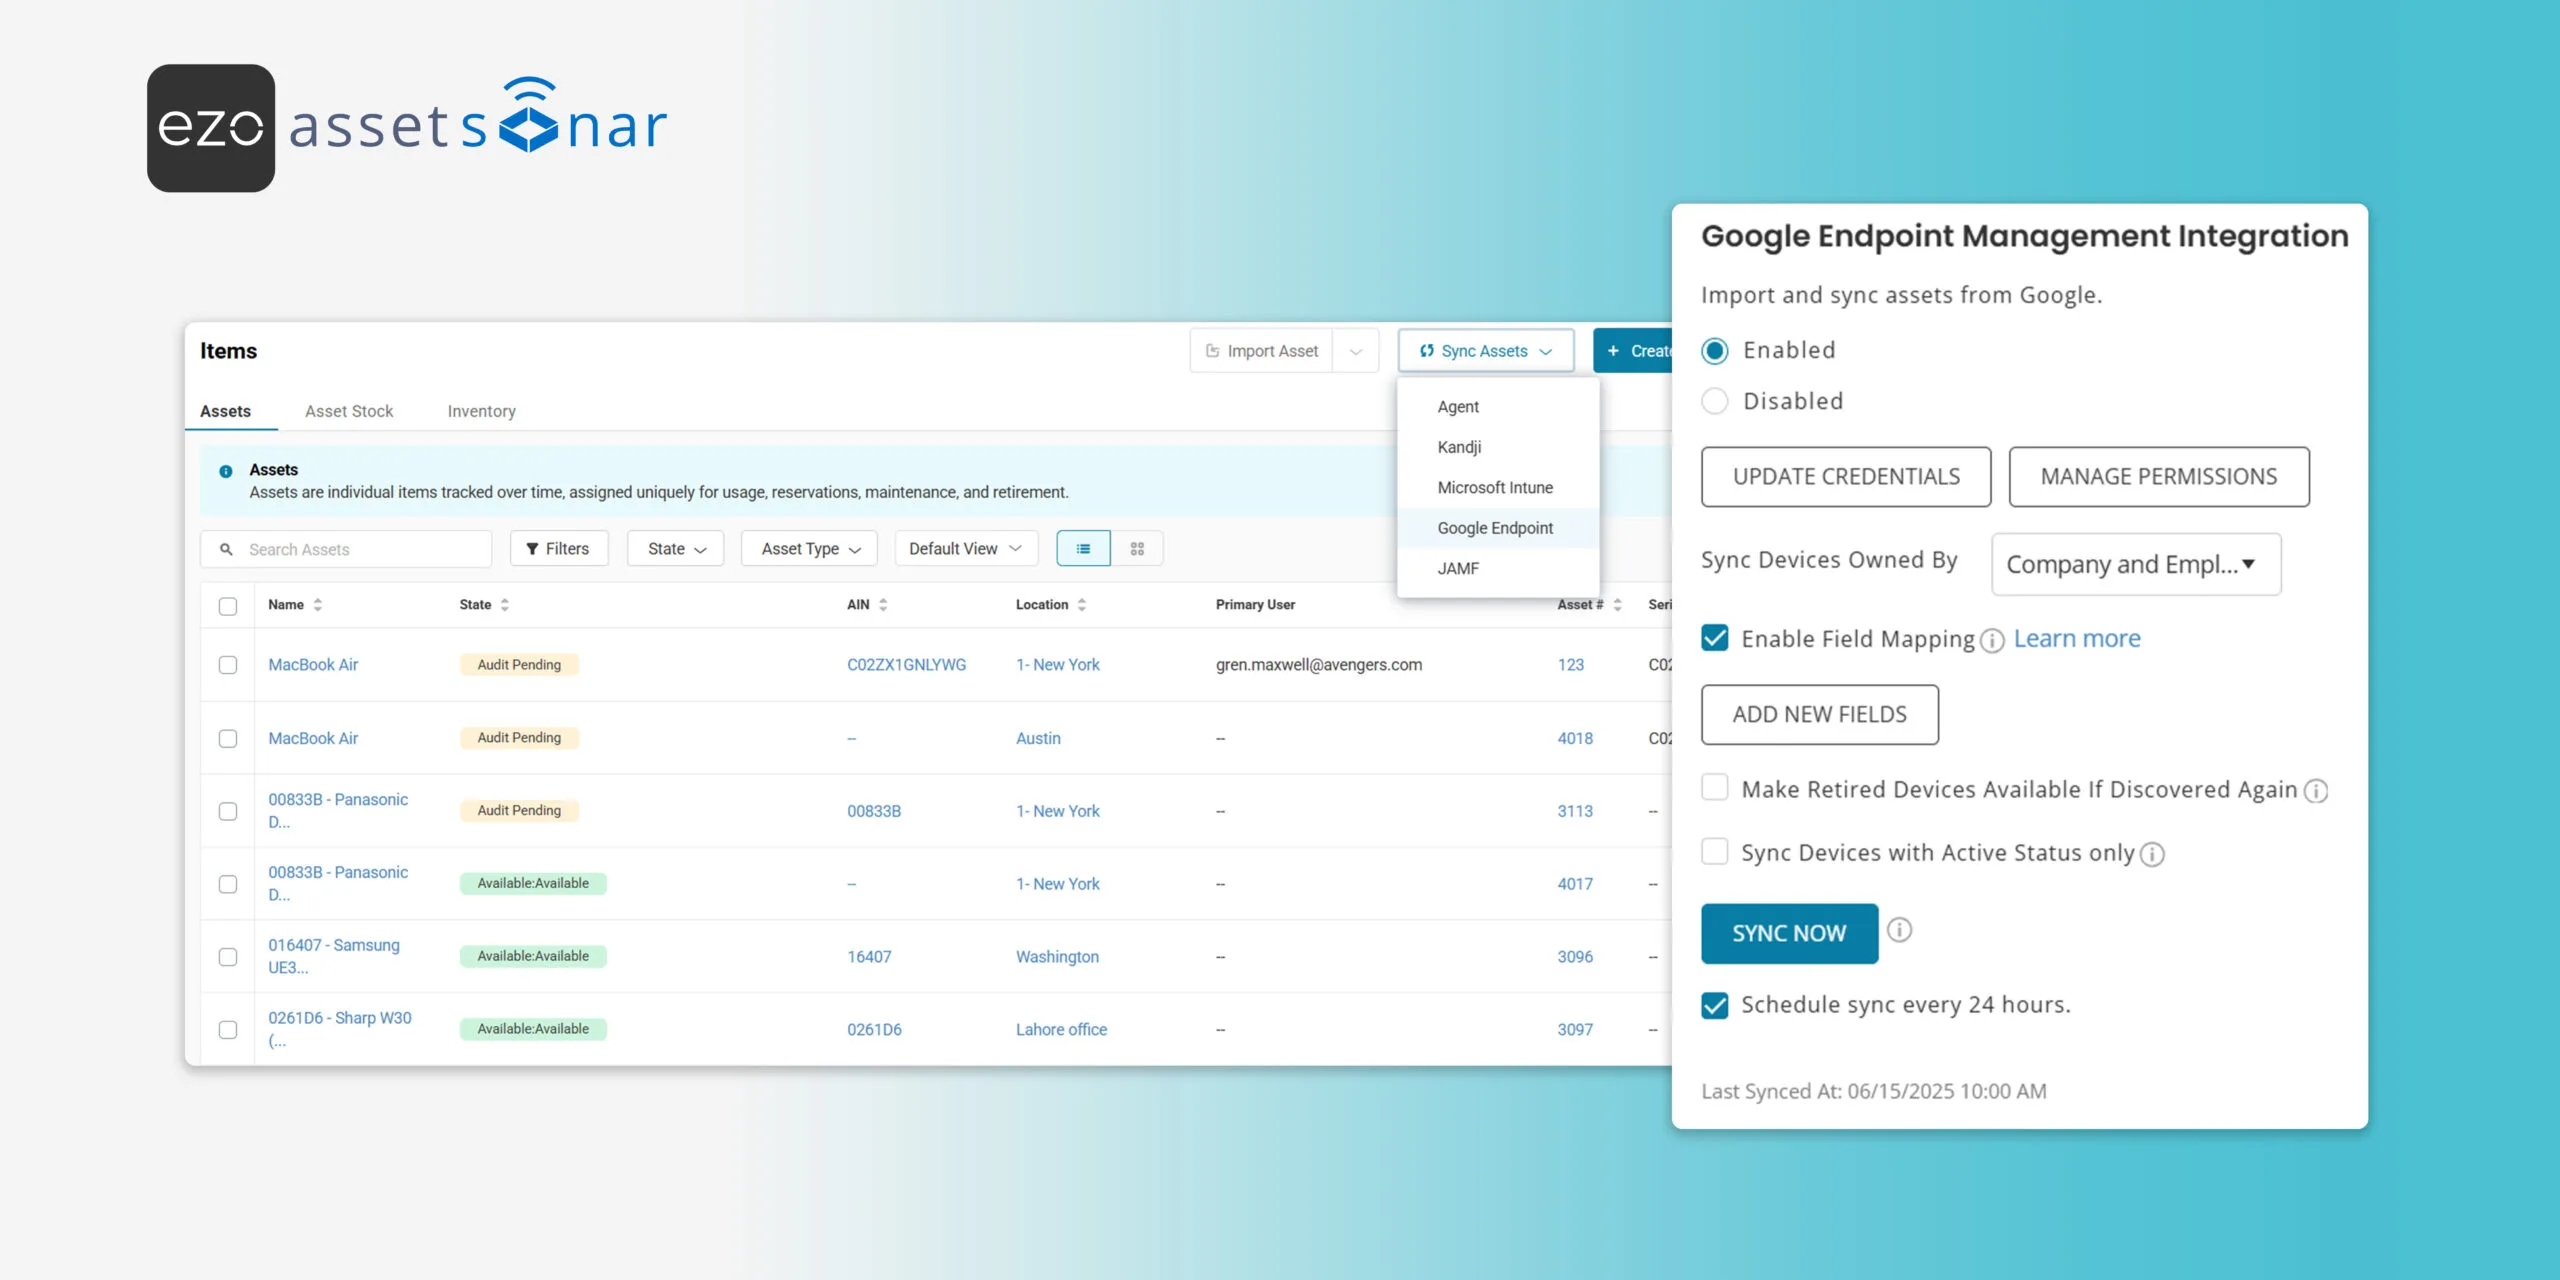Check the 016407 - Samsung row checkbox
Screen dimensions: 2560x1280
[228, 957]
